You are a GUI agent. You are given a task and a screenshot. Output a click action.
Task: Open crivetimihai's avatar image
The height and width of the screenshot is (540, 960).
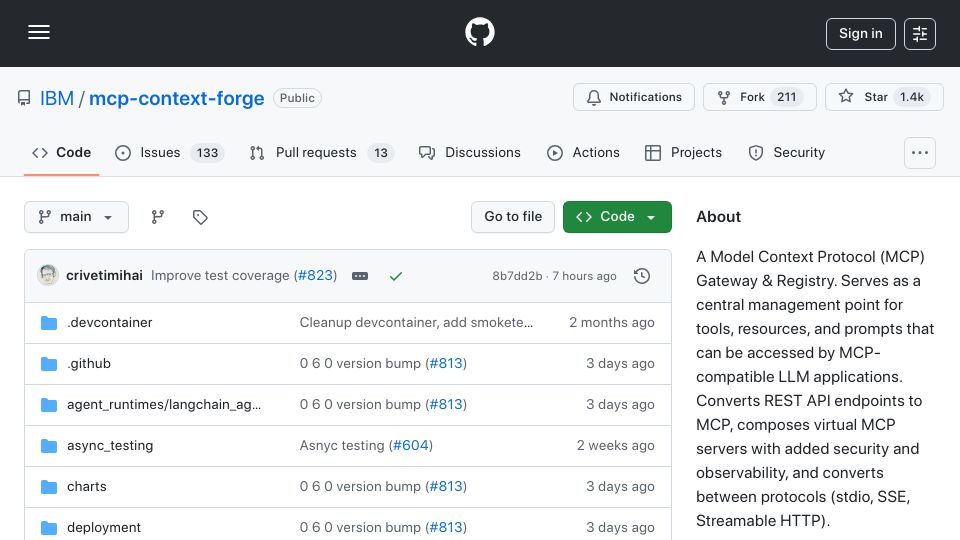48,276
